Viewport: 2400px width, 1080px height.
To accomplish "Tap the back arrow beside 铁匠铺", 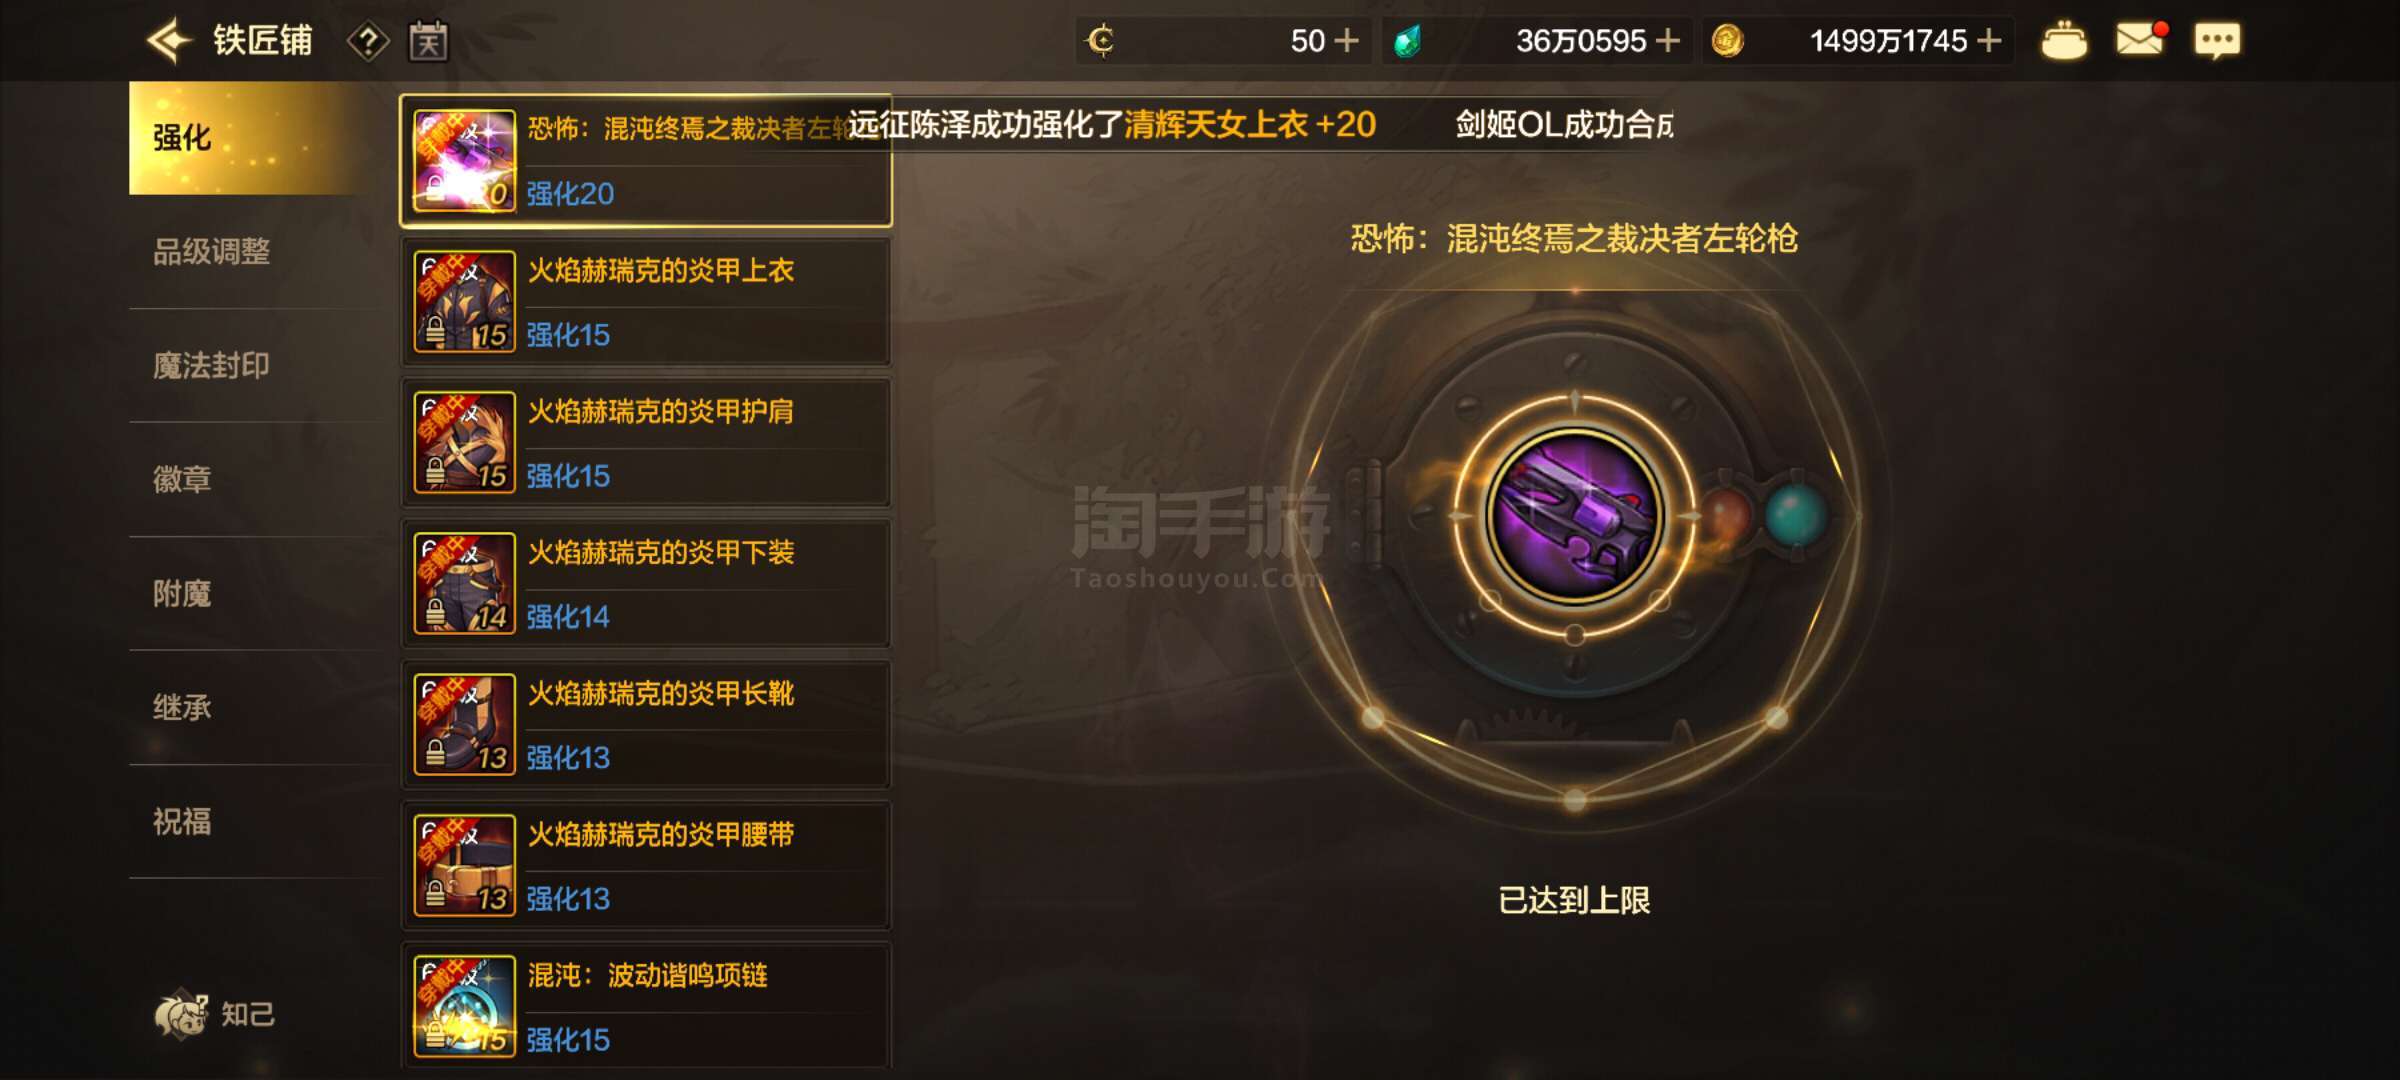I will [169, 41].
